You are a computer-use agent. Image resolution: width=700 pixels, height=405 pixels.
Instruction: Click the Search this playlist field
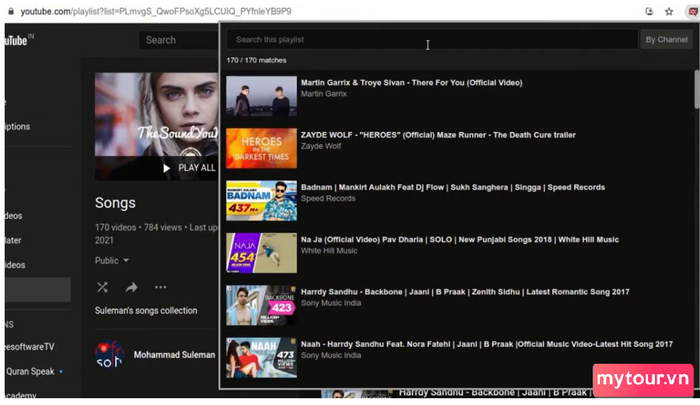tap(432, 39)
